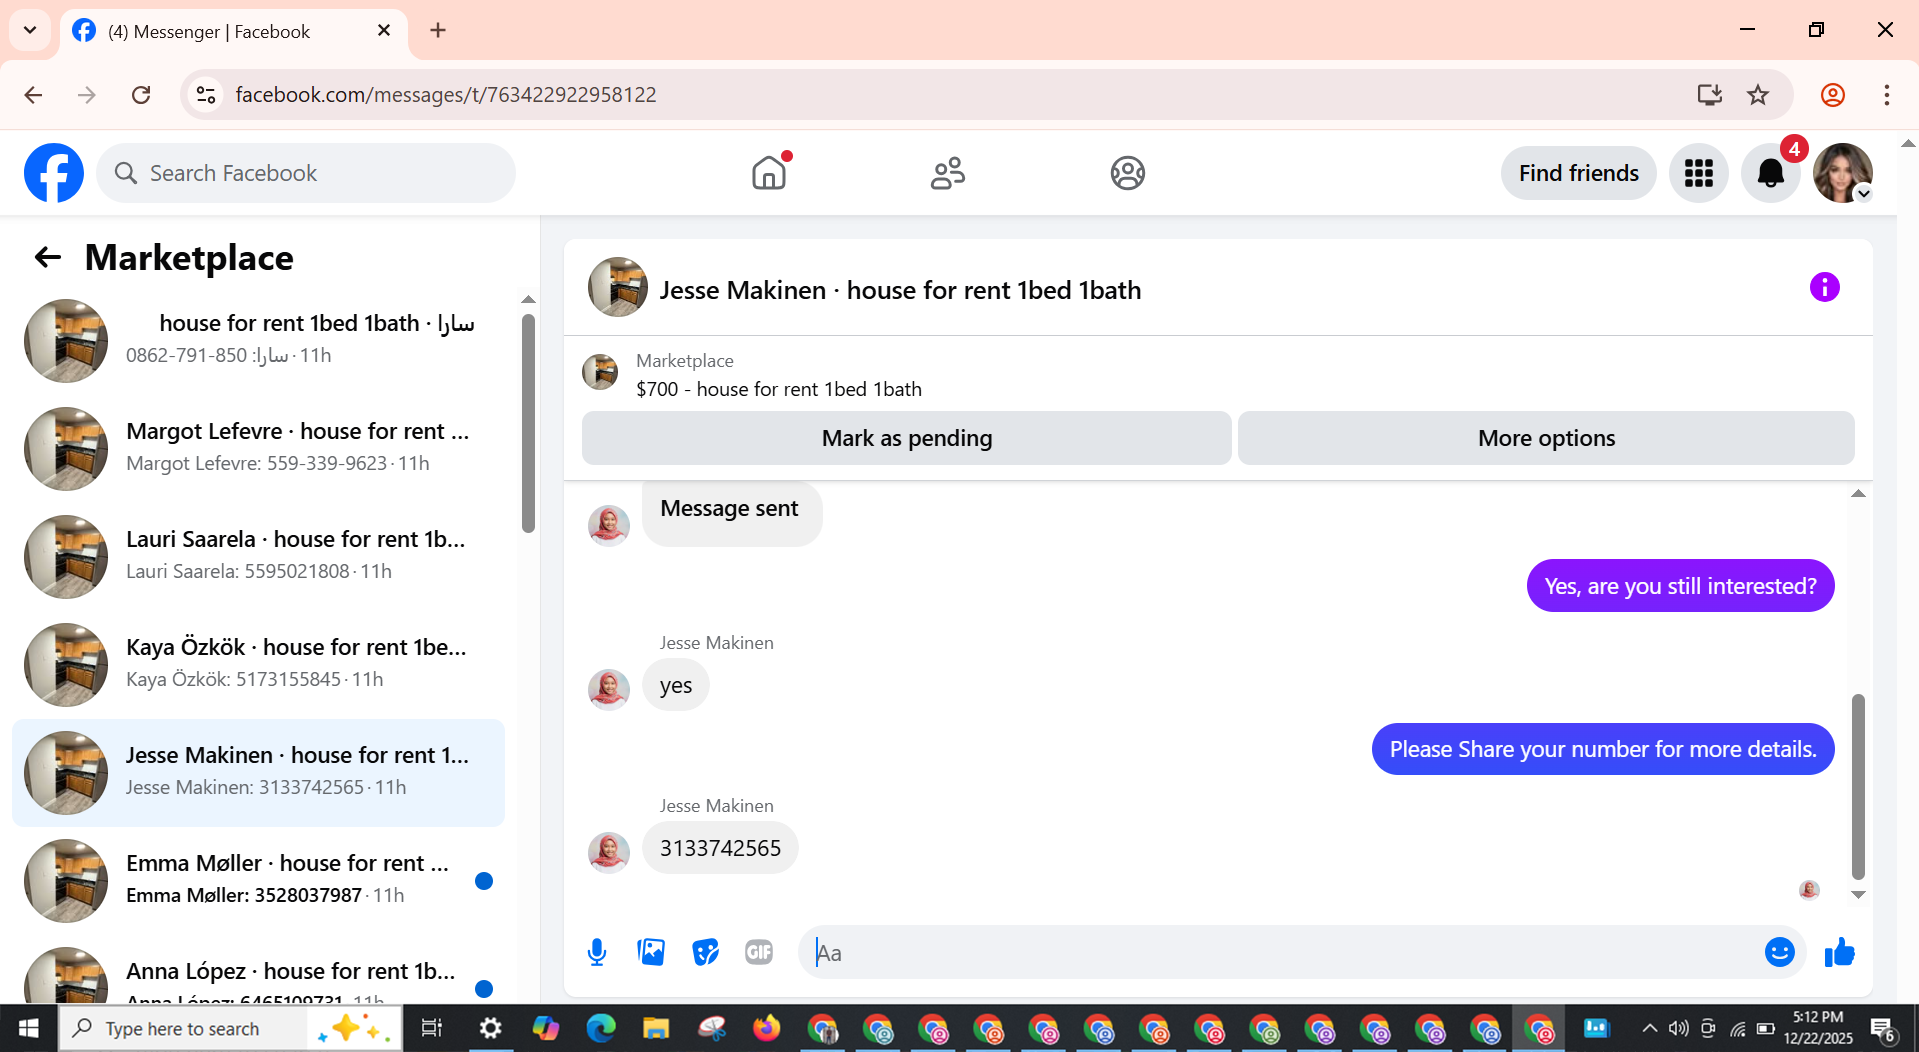Open Notifications bell with 4 alerts
The image size is (1919, 1052).
[1770, 173]
